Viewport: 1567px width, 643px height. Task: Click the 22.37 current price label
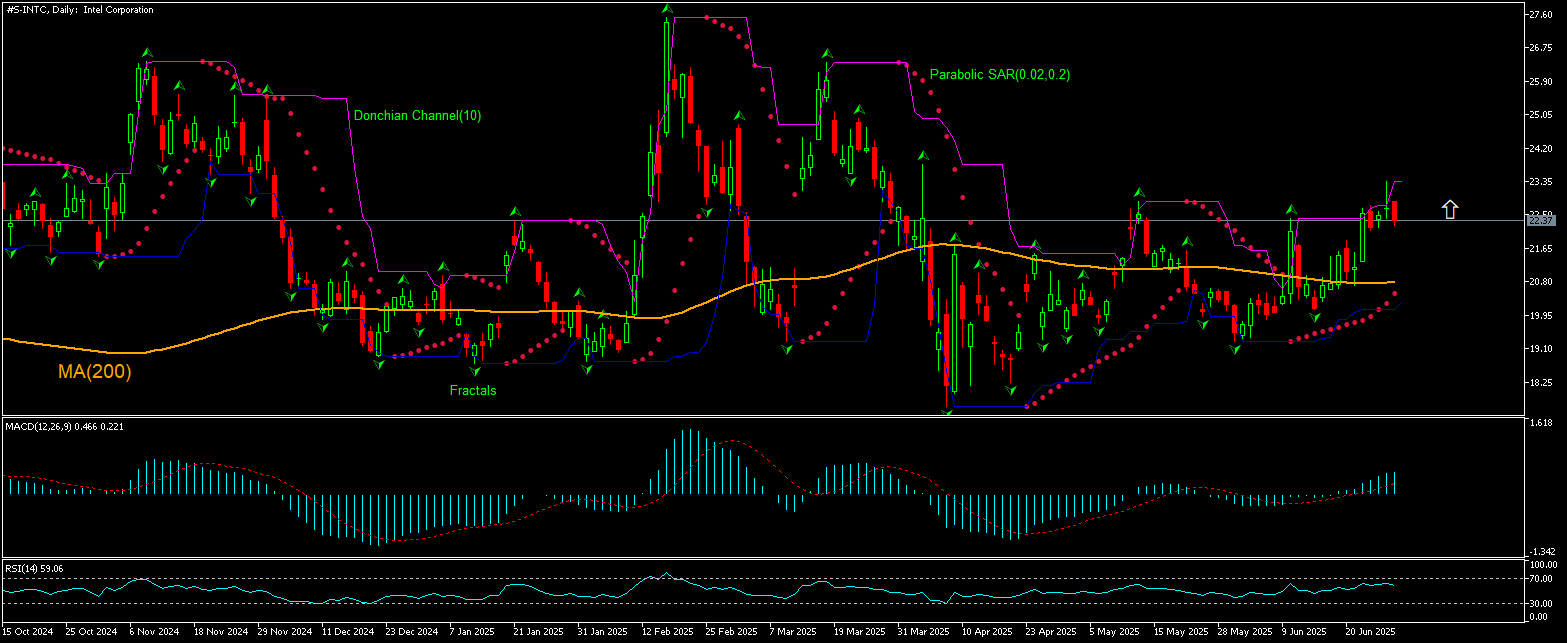pos(1540,219)
